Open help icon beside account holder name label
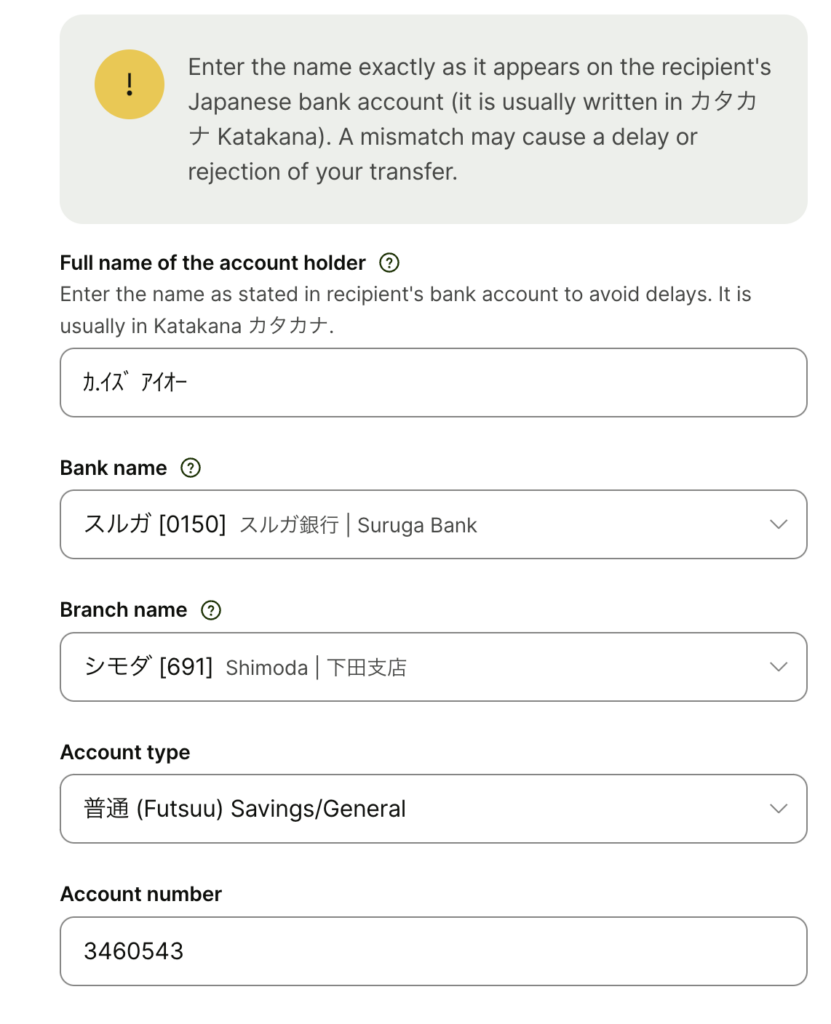The height and width of the screenshot is (1024, 831). tap(389, 263)
